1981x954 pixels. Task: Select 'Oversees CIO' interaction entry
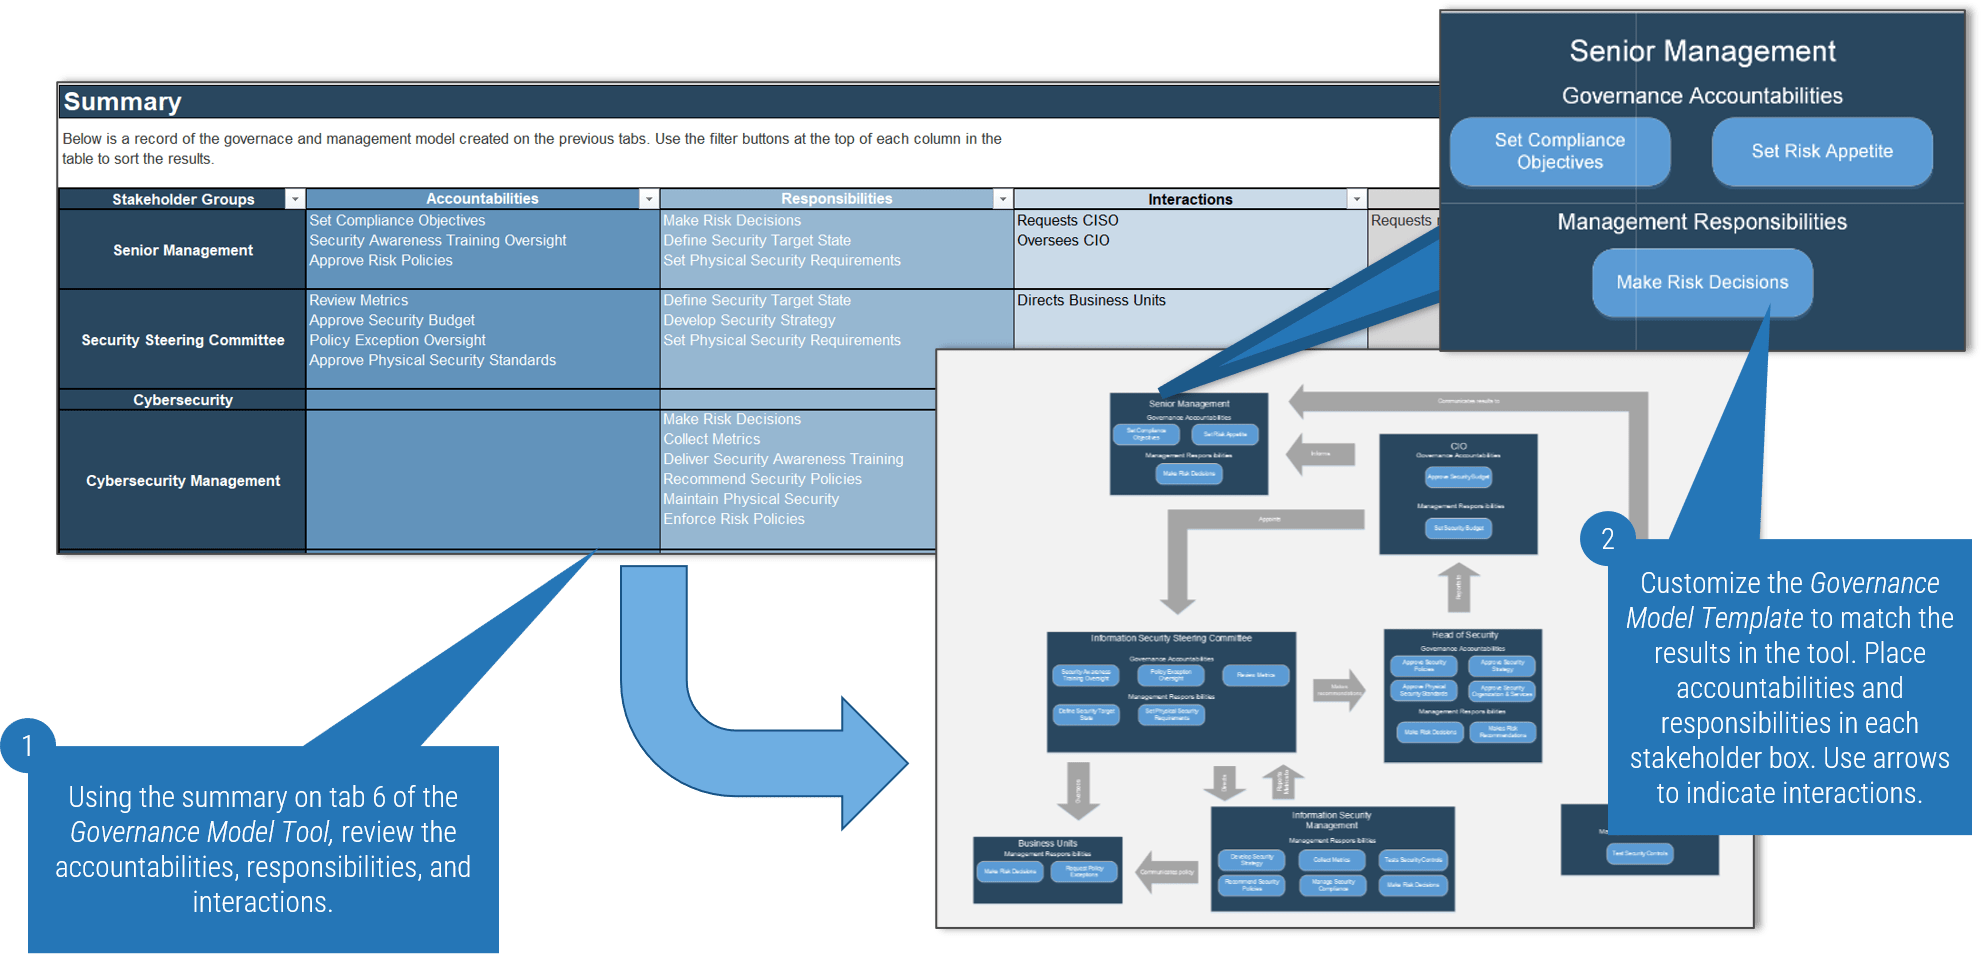[1063, 240]
